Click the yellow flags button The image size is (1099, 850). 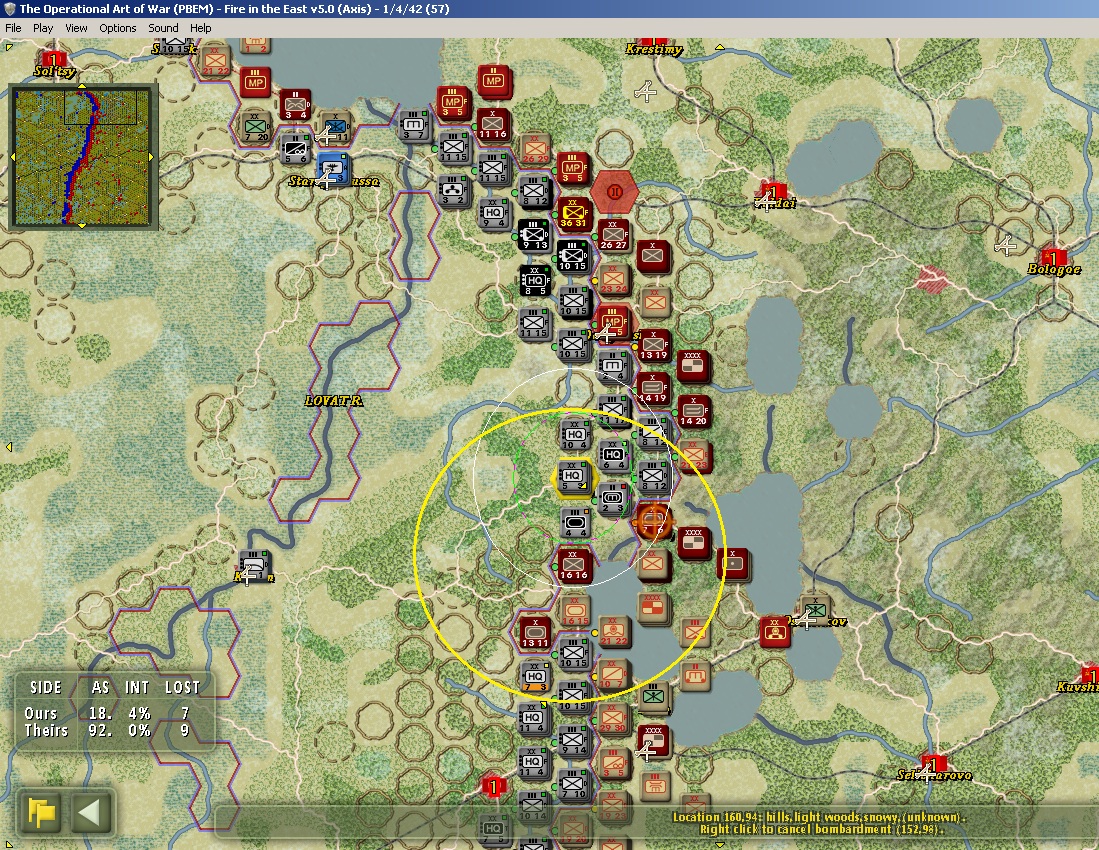(41, 812)
